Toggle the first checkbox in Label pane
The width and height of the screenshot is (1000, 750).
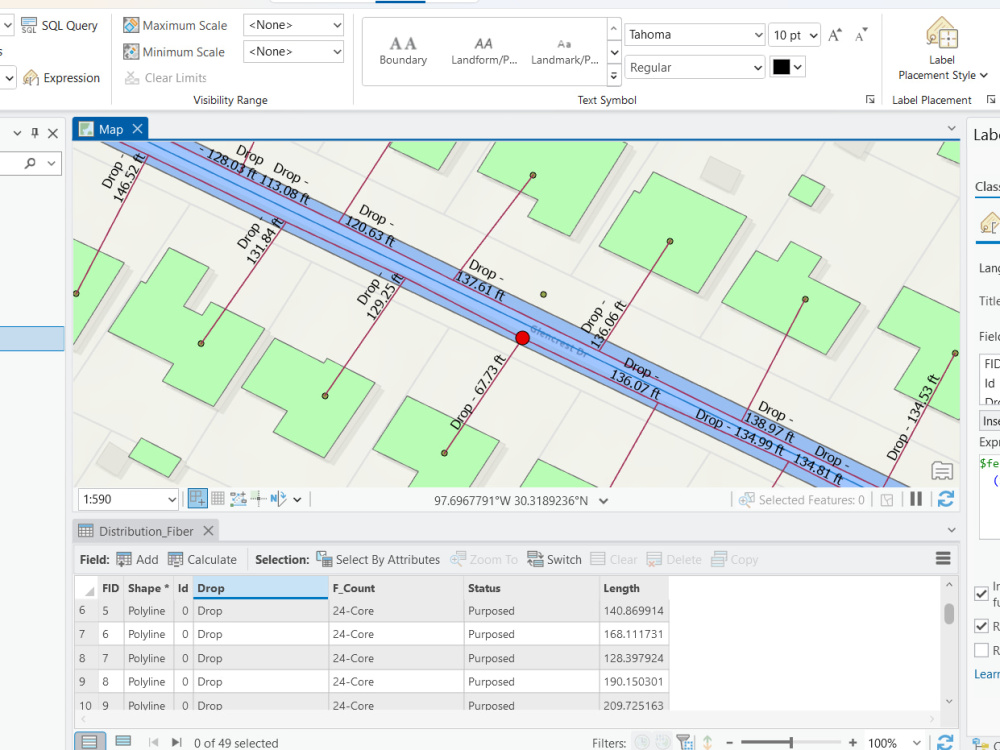click(x=982, y=594)
